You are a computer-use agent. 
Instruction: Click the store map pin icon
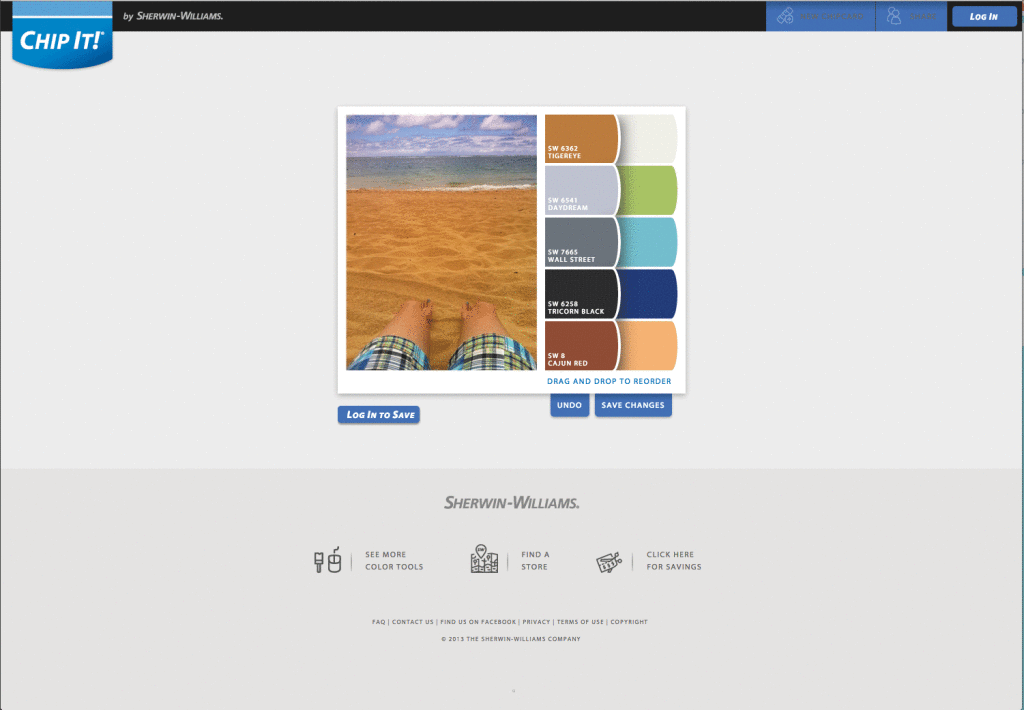click(x=484, y=559)
